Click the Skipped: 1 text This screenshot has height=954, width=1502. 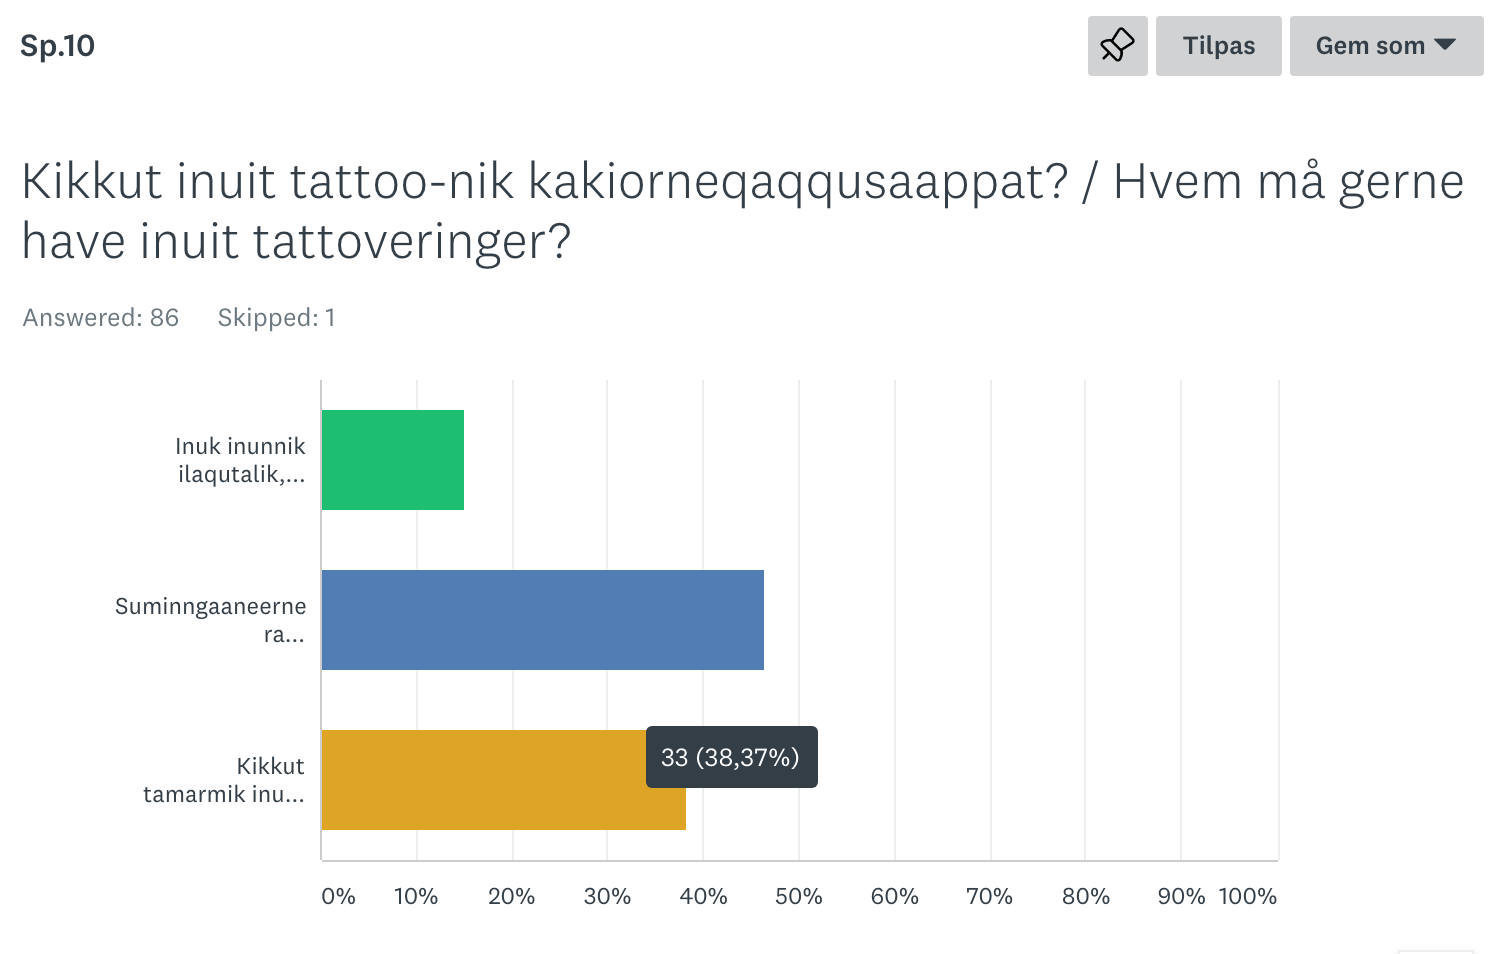[276, 318]
